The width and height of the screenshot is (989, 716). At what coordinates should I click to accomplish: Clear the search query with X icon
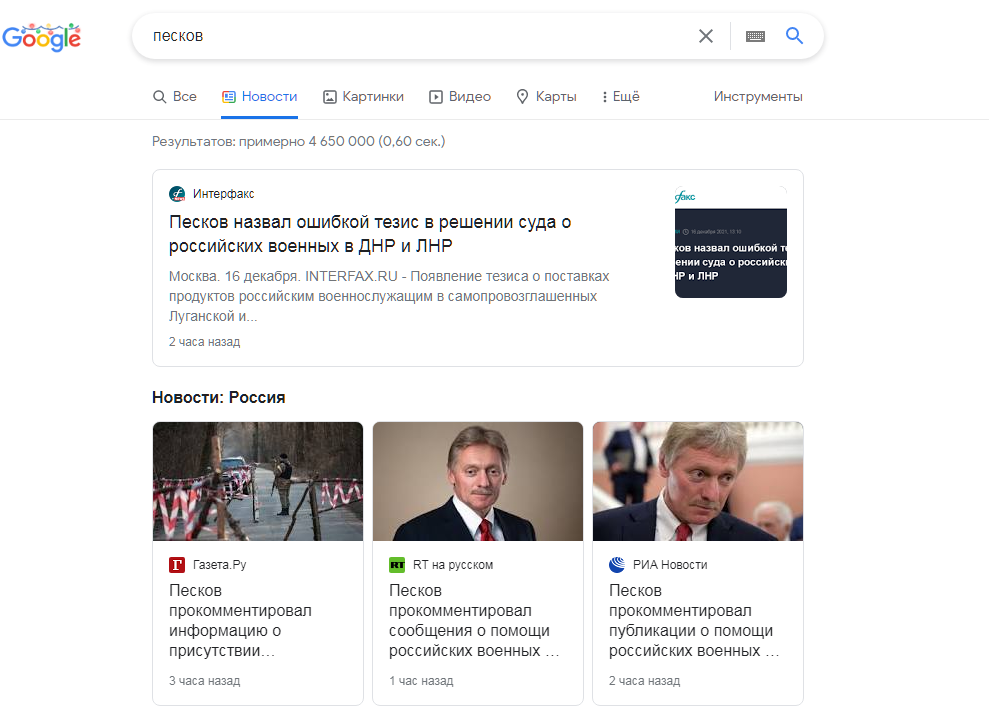(x=706, y=36)
